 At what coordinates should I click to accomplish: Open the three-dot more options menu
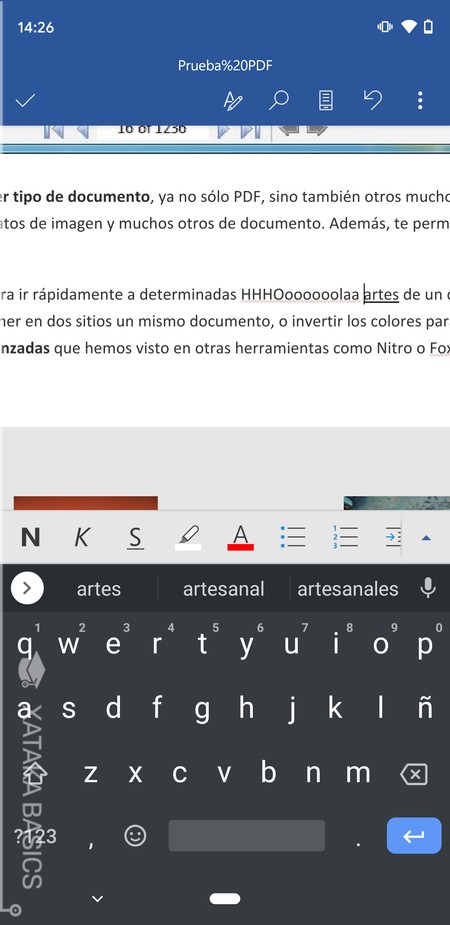click(x=420, y=101)
